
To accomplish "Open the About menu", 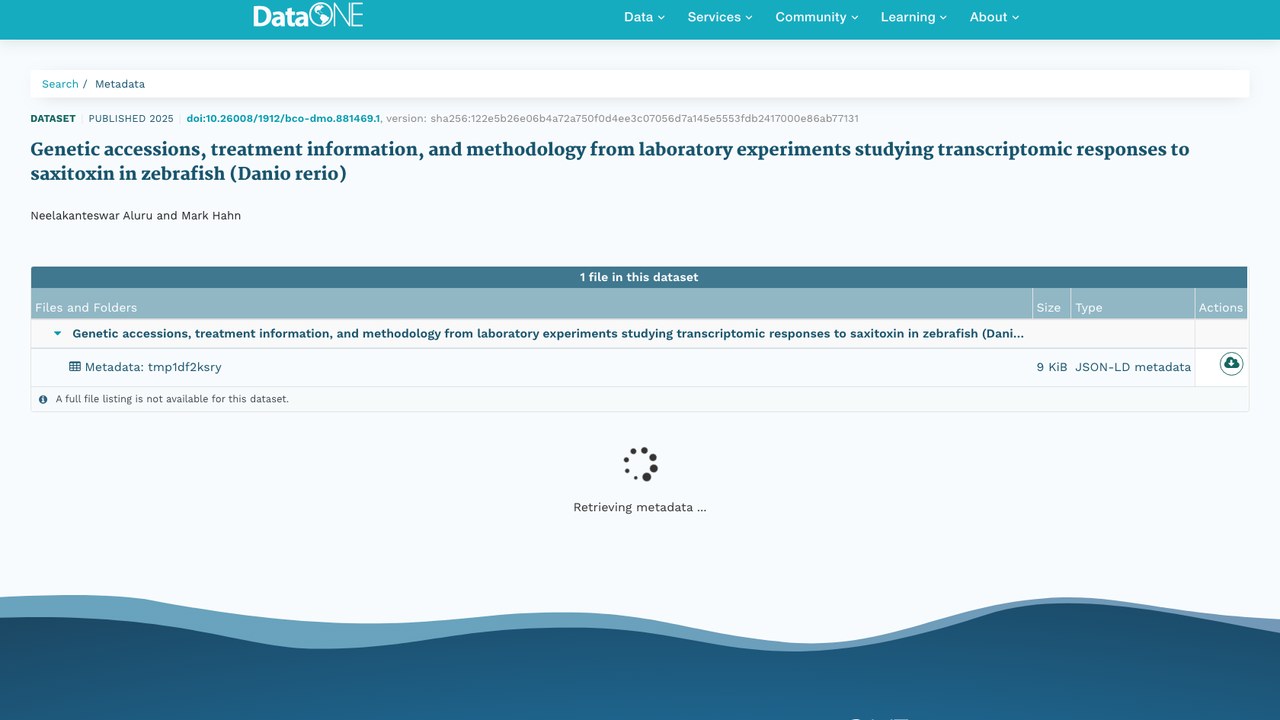I will 994,17.
